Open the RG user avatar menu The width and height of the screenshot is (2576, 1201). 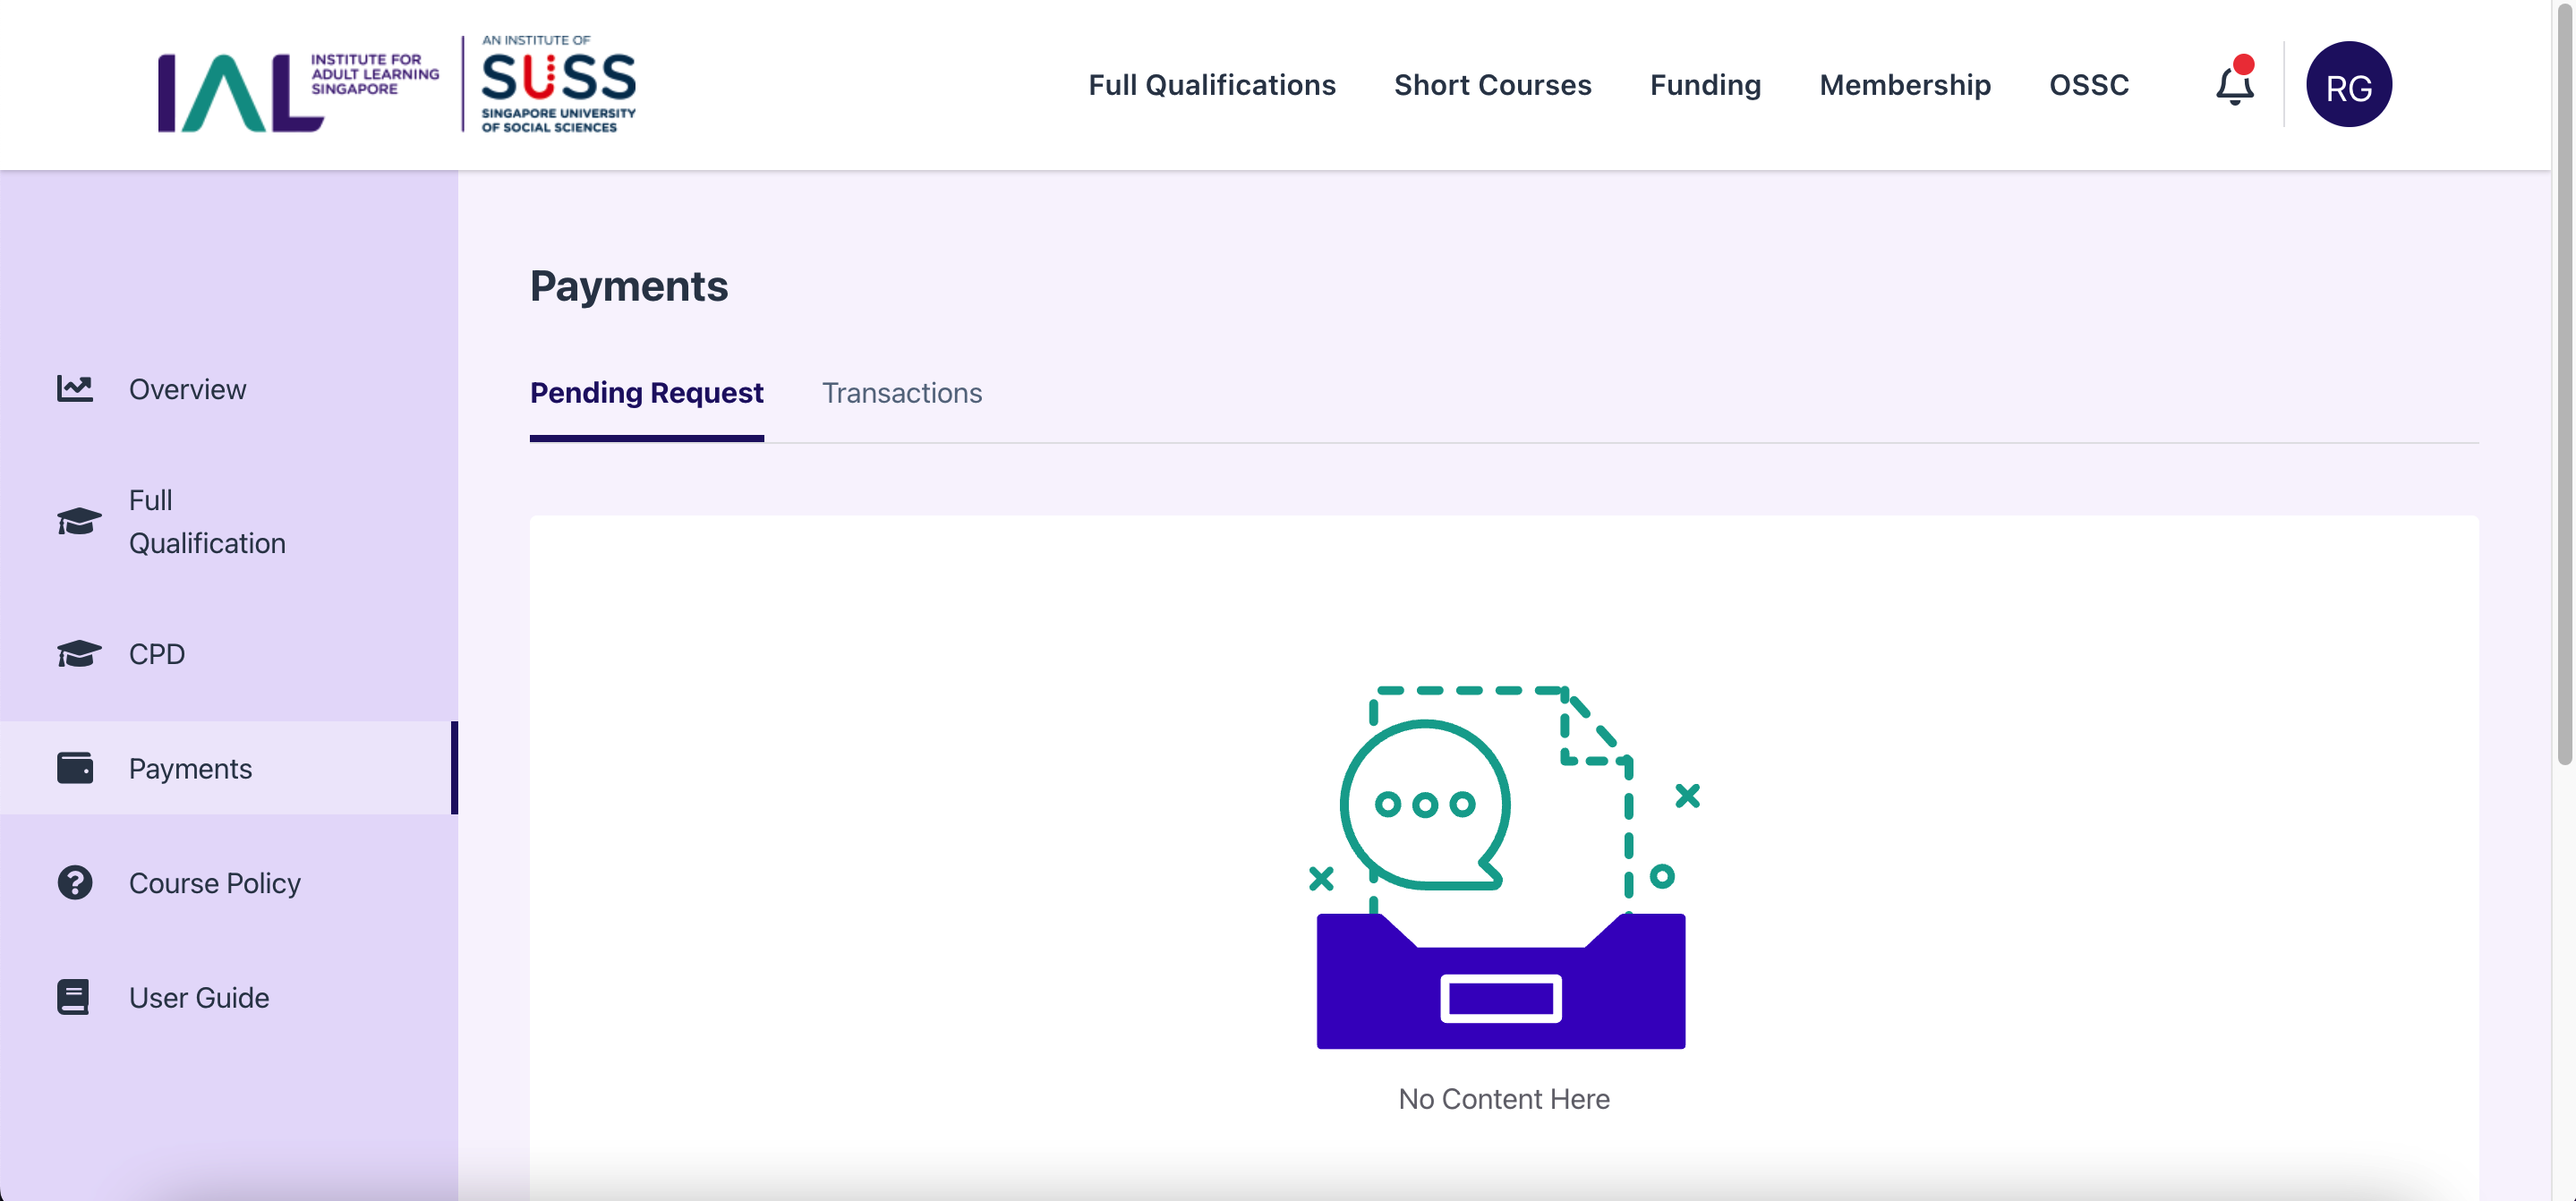coord(2348,85)
